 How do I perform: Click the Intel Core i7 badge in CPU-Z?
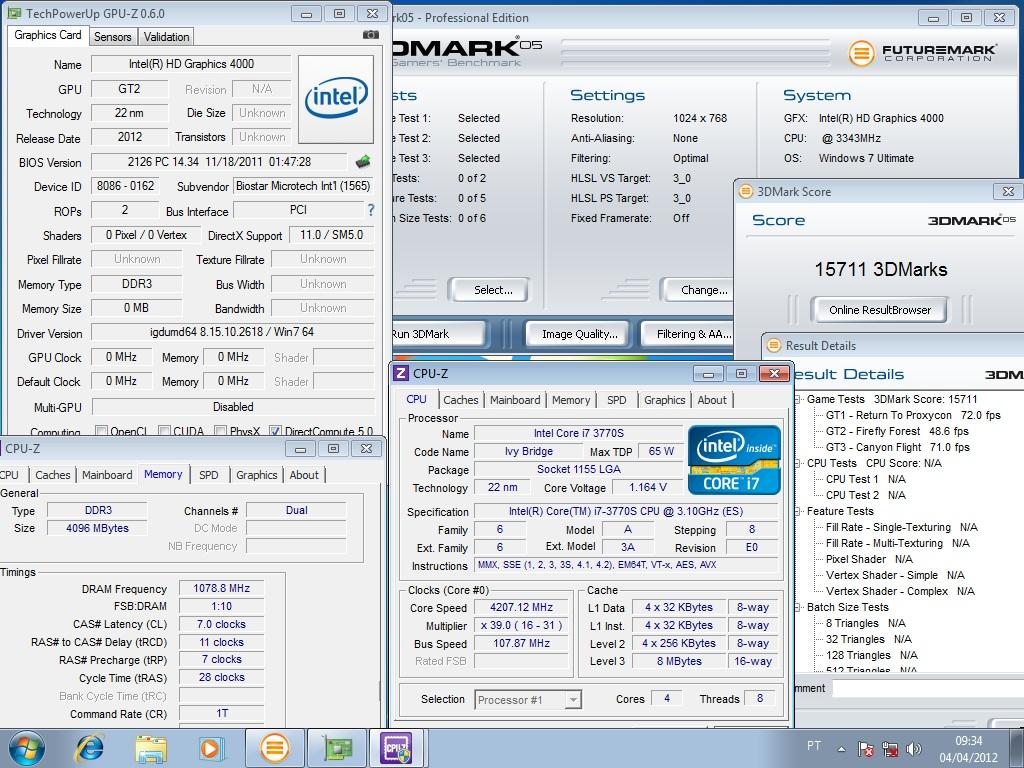(x=734, y=460)
